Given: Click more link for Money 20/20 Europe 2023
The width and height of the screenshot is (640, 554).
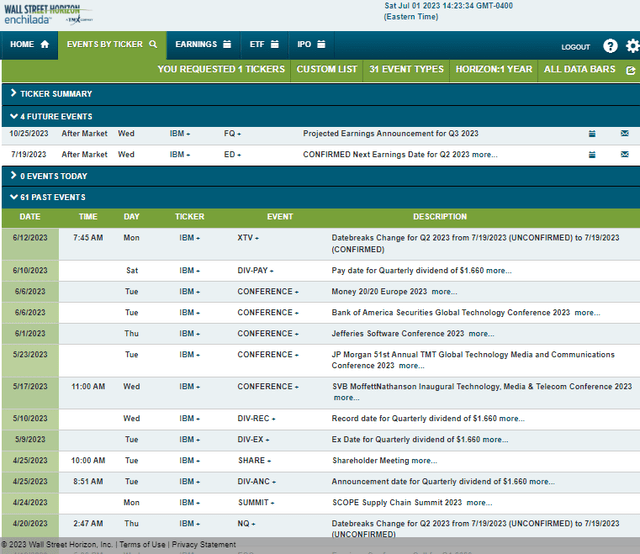Looking at the screenshot, I should point(444,291).
